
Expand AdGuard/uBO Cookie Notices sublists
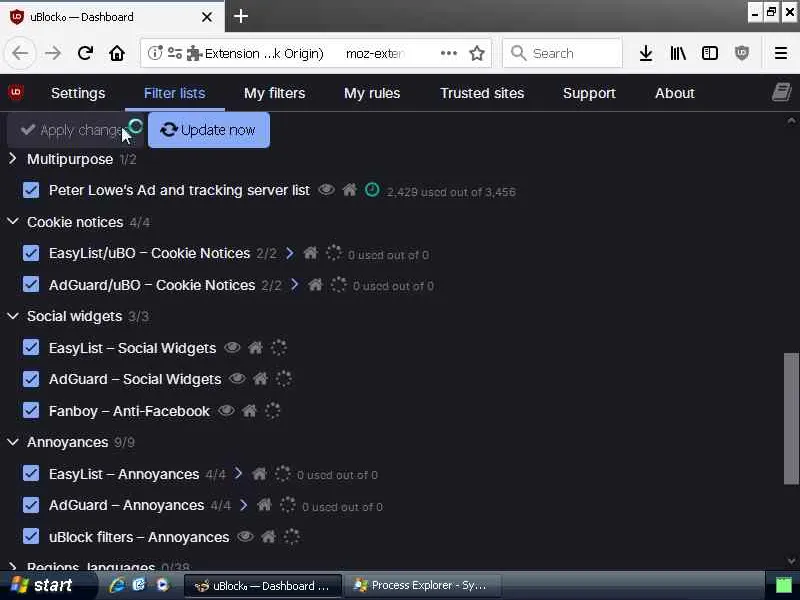[x=294, y=284]
